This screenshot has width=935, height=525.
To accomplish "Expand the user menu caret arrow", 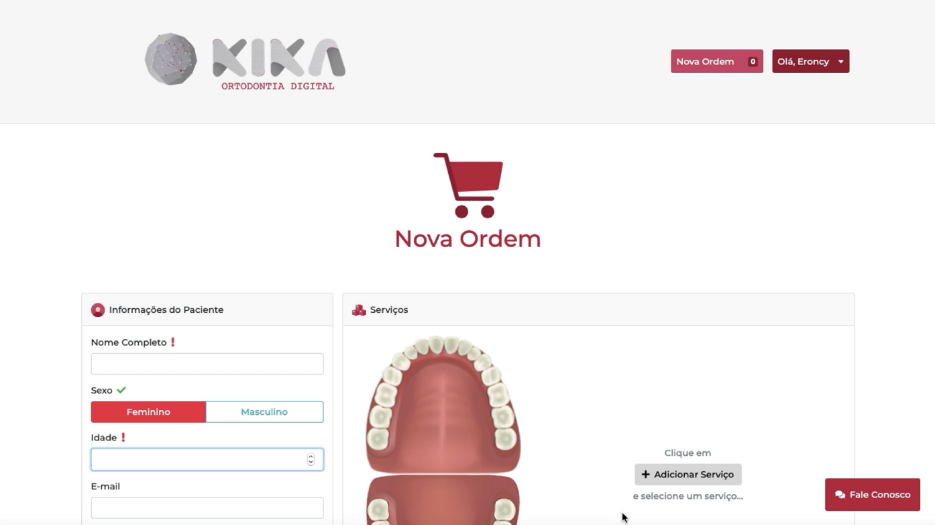I will pos(841,61).
